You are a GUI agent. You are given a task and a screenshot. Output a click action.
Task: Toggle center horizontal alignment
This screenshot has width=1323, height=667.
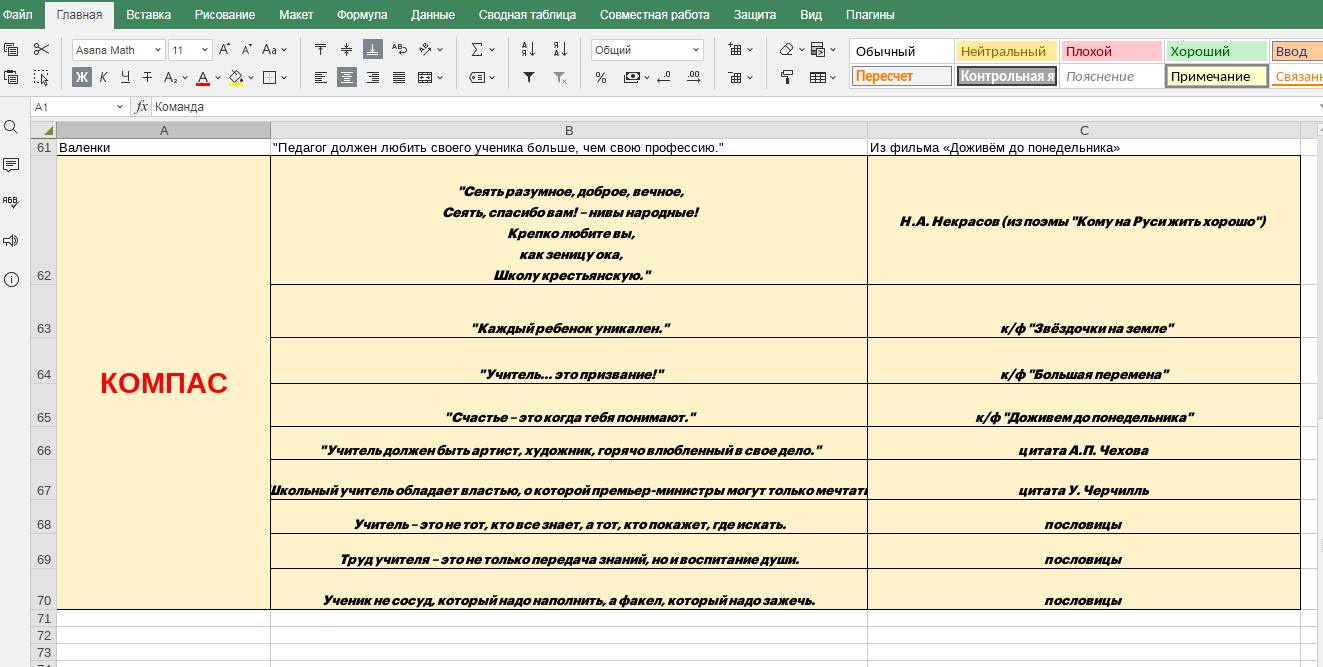click(x=347, y=77)
